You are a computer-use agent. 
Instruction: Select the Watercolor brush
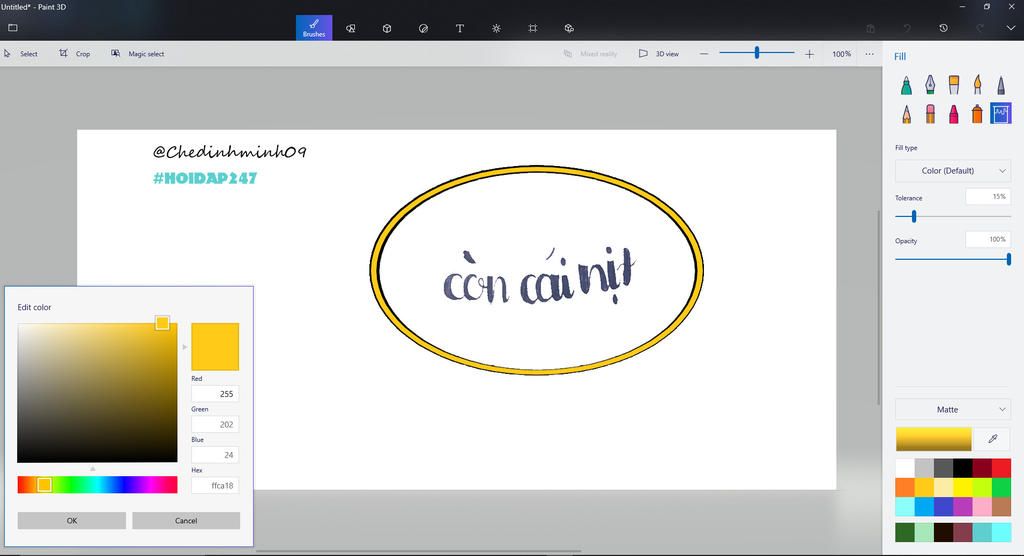[x=977, y=85]
